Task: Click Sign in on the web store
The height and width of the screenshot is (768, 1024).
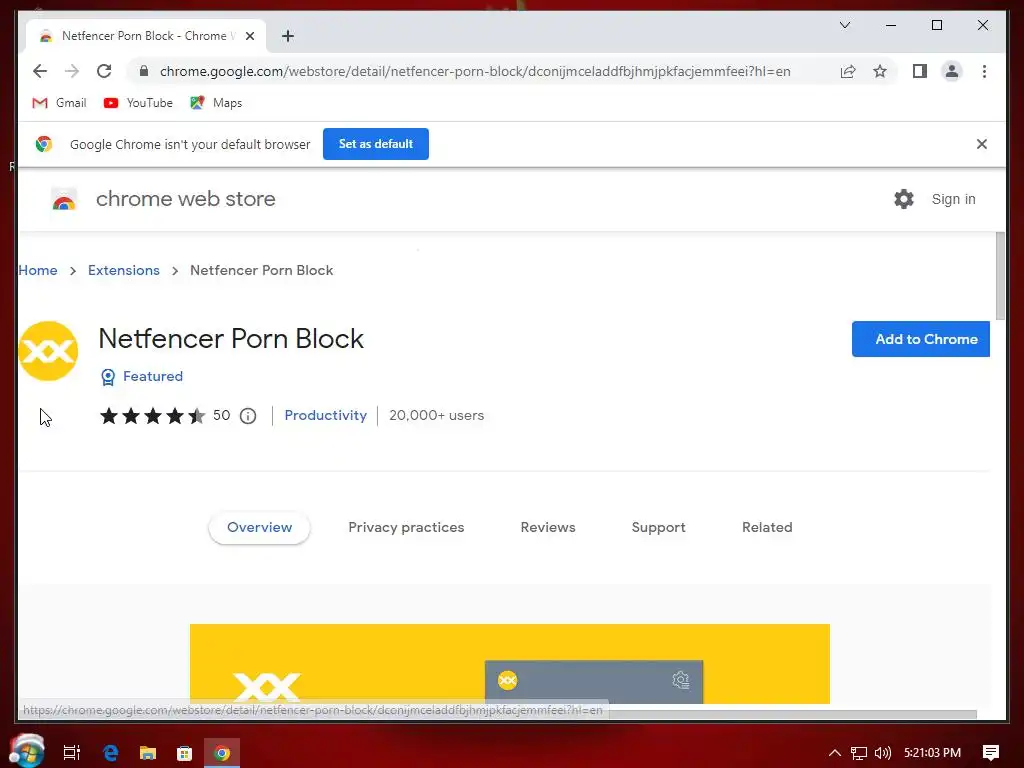Action: click(953, 199)
